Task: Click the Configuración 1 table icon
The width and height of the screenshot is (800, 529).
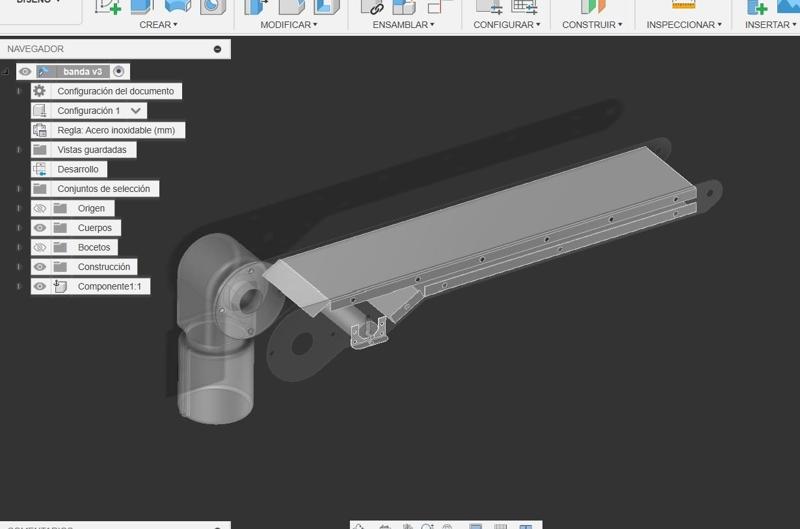Action: pyautogui.click(x=40, y=111)
